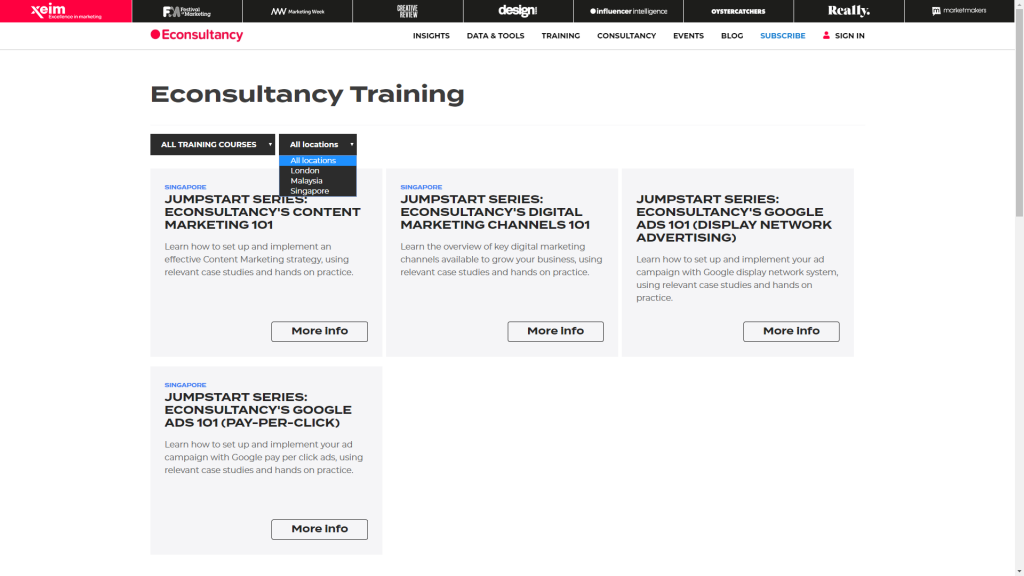Click the Pay-Per-Click course description text

[x=264, y=457]
